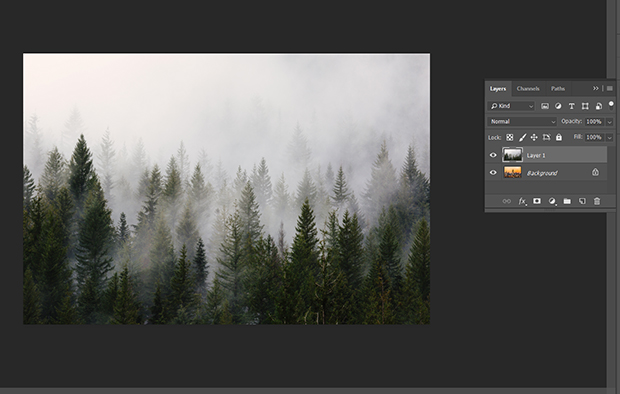Image resolution: width=620 pixels, height=394 pixels.
Task: Hide Layer 1 visibility eye
Action: [493, 155]
